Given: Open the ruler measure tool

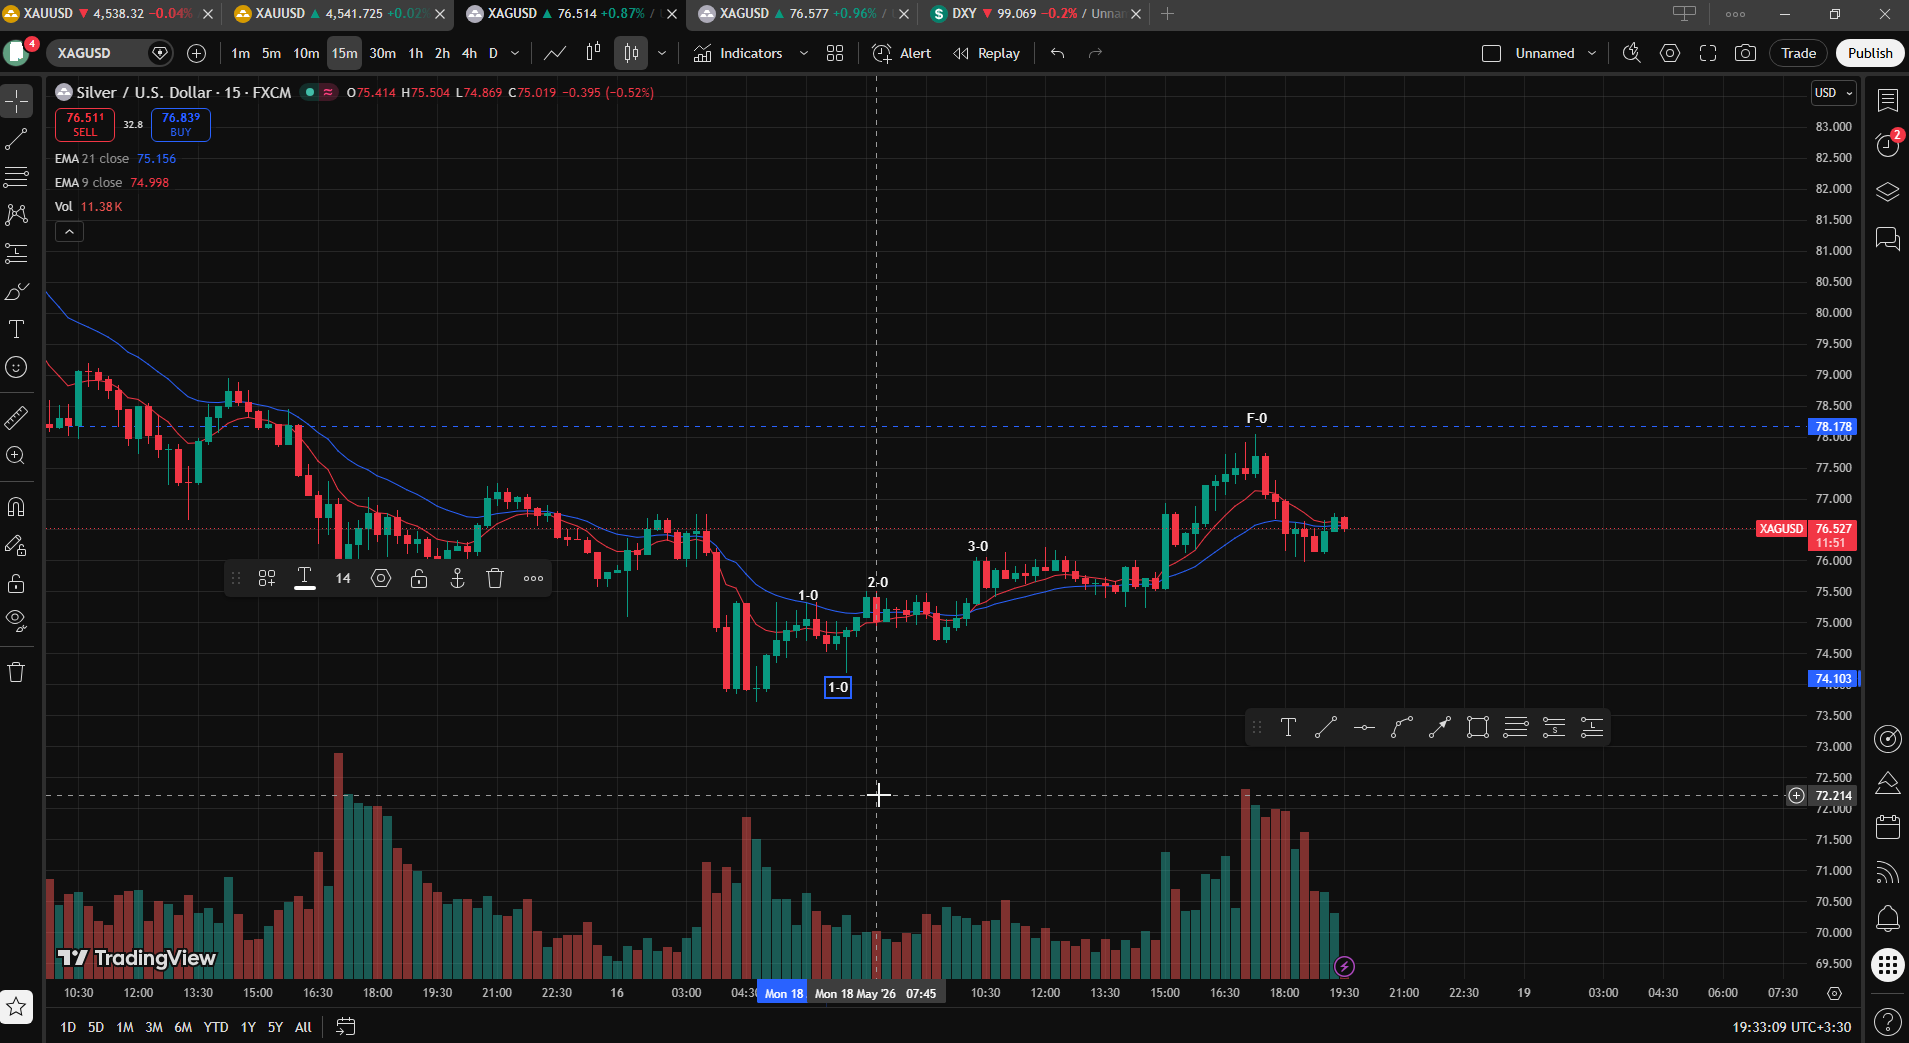Looking at the screenshot, I should tap(16, 418).
